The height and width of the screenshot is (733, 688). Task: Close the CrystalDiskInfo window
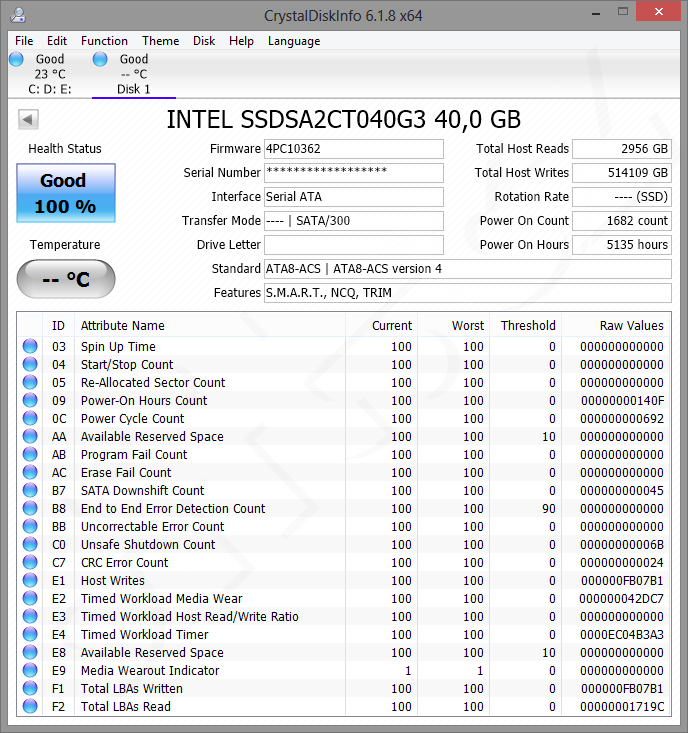coord(659,12)
